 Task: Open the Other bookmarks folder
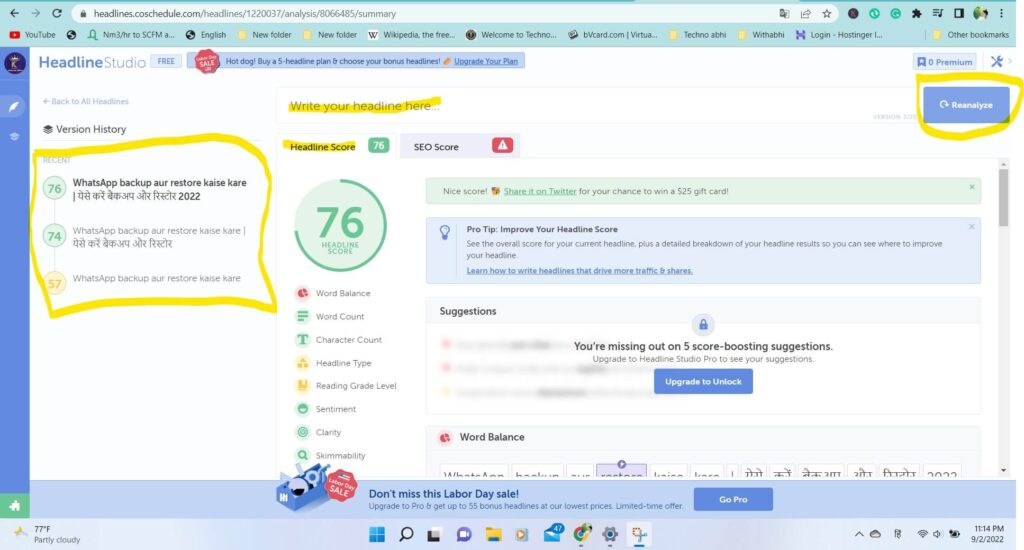tap(970, 35)
